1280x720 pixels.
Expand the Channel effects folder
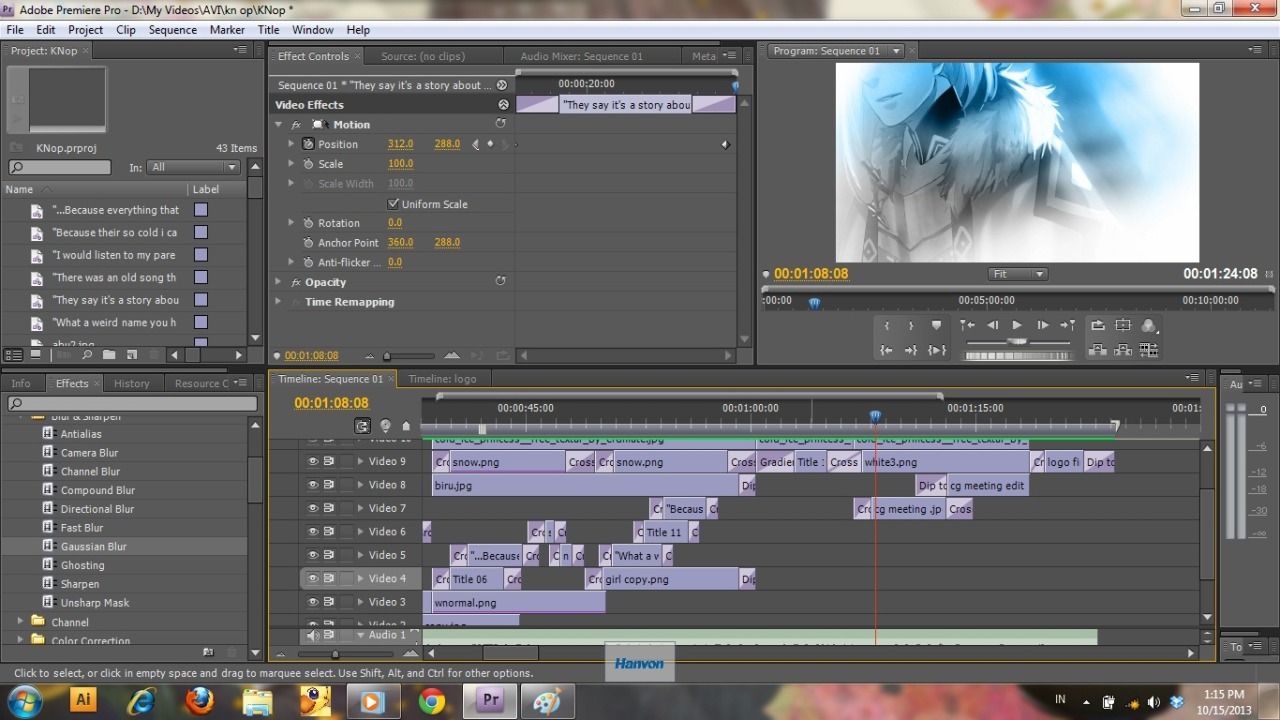click(20, 622)
